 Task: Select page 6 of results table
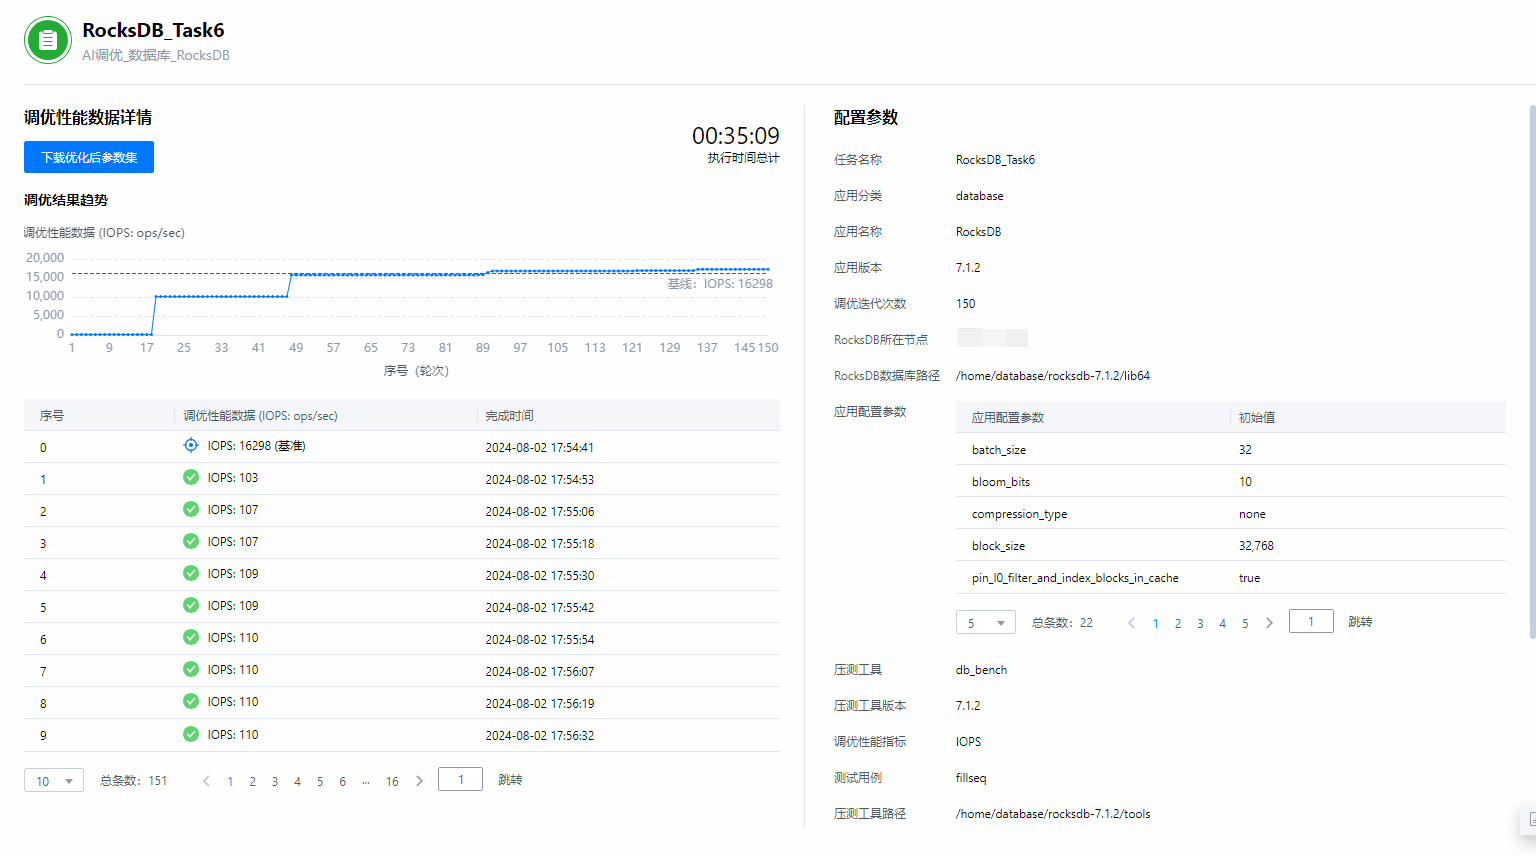342,782
